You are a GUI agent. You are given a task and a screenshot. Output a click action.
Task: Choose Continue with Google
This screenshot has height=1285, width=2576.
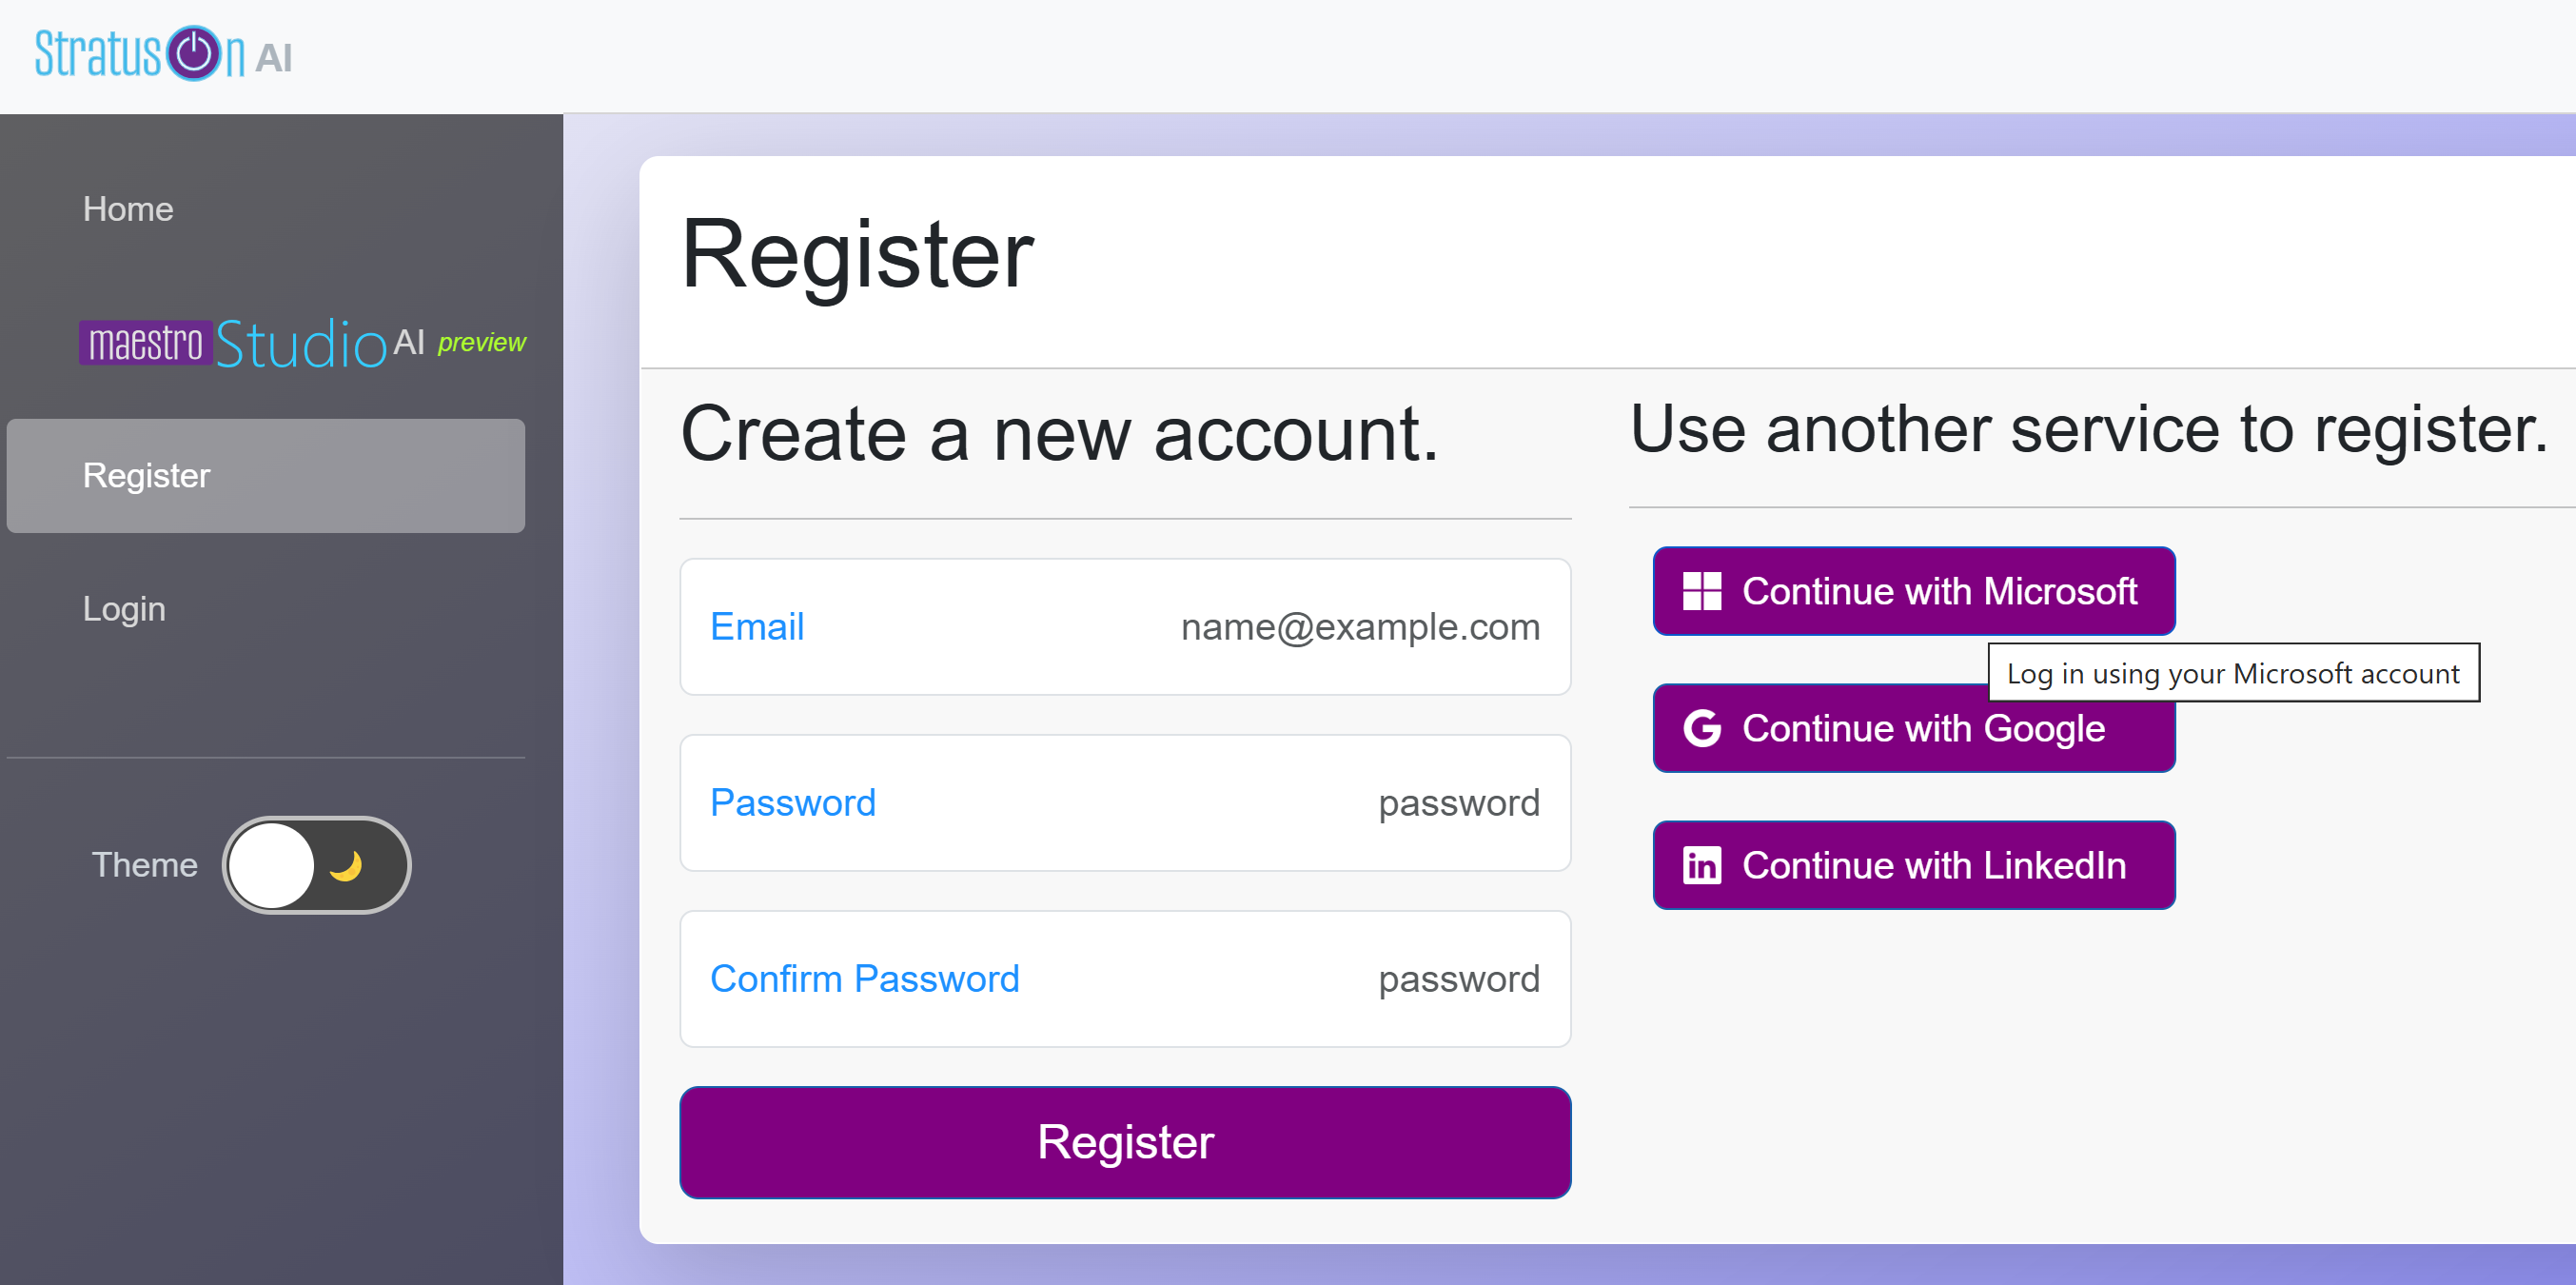(x=1913, y=728)
